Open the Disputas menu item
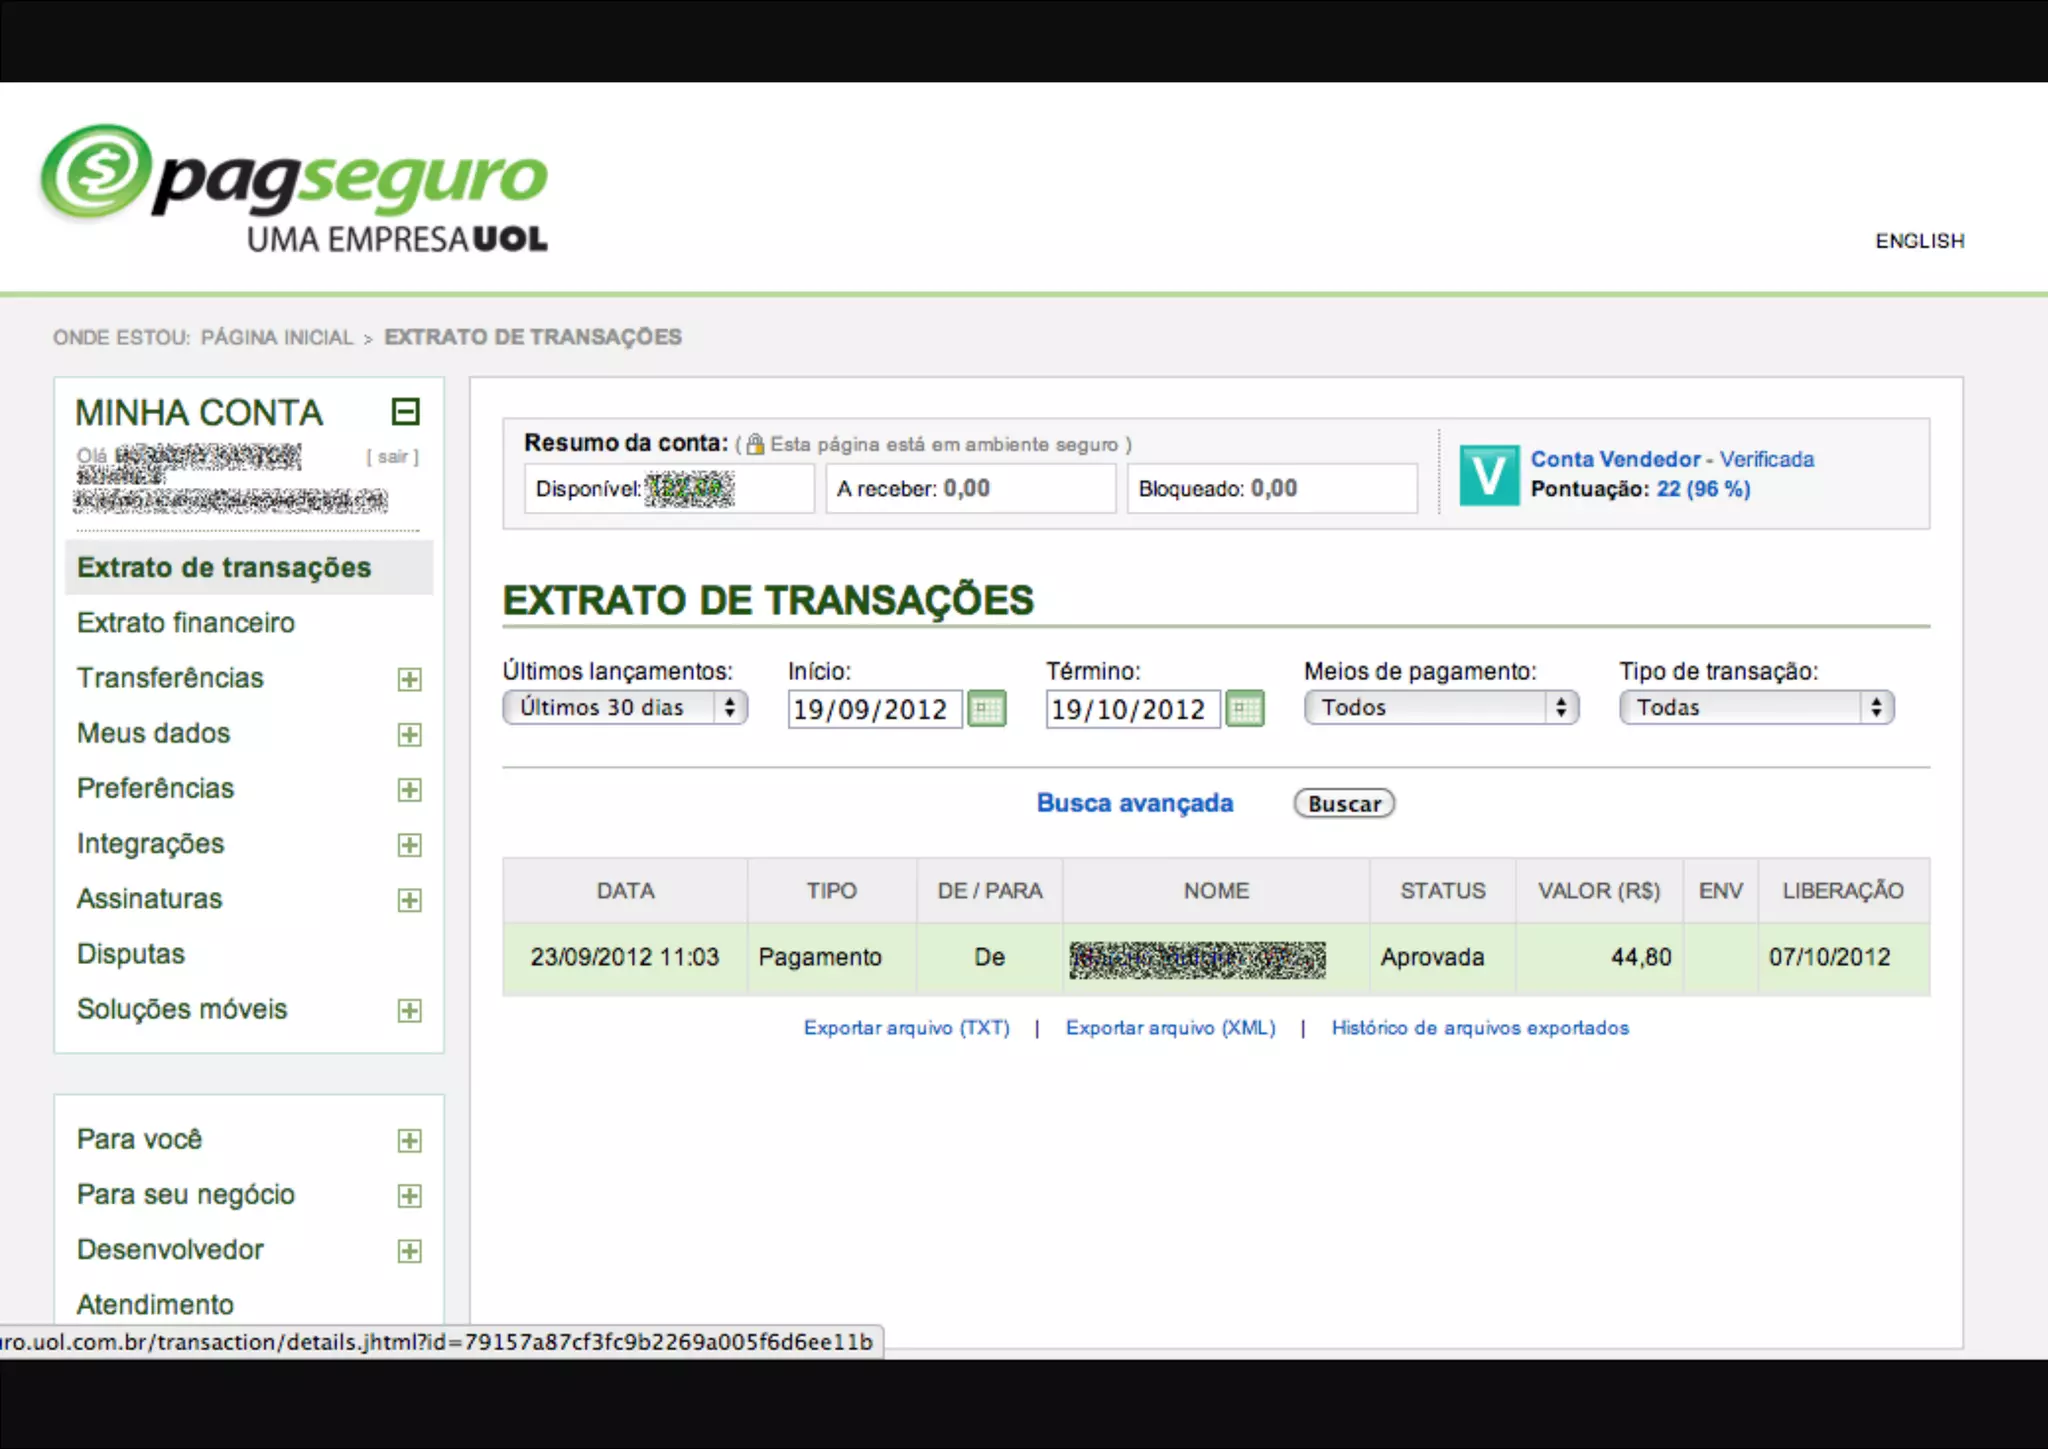 (x=131, y=954)
